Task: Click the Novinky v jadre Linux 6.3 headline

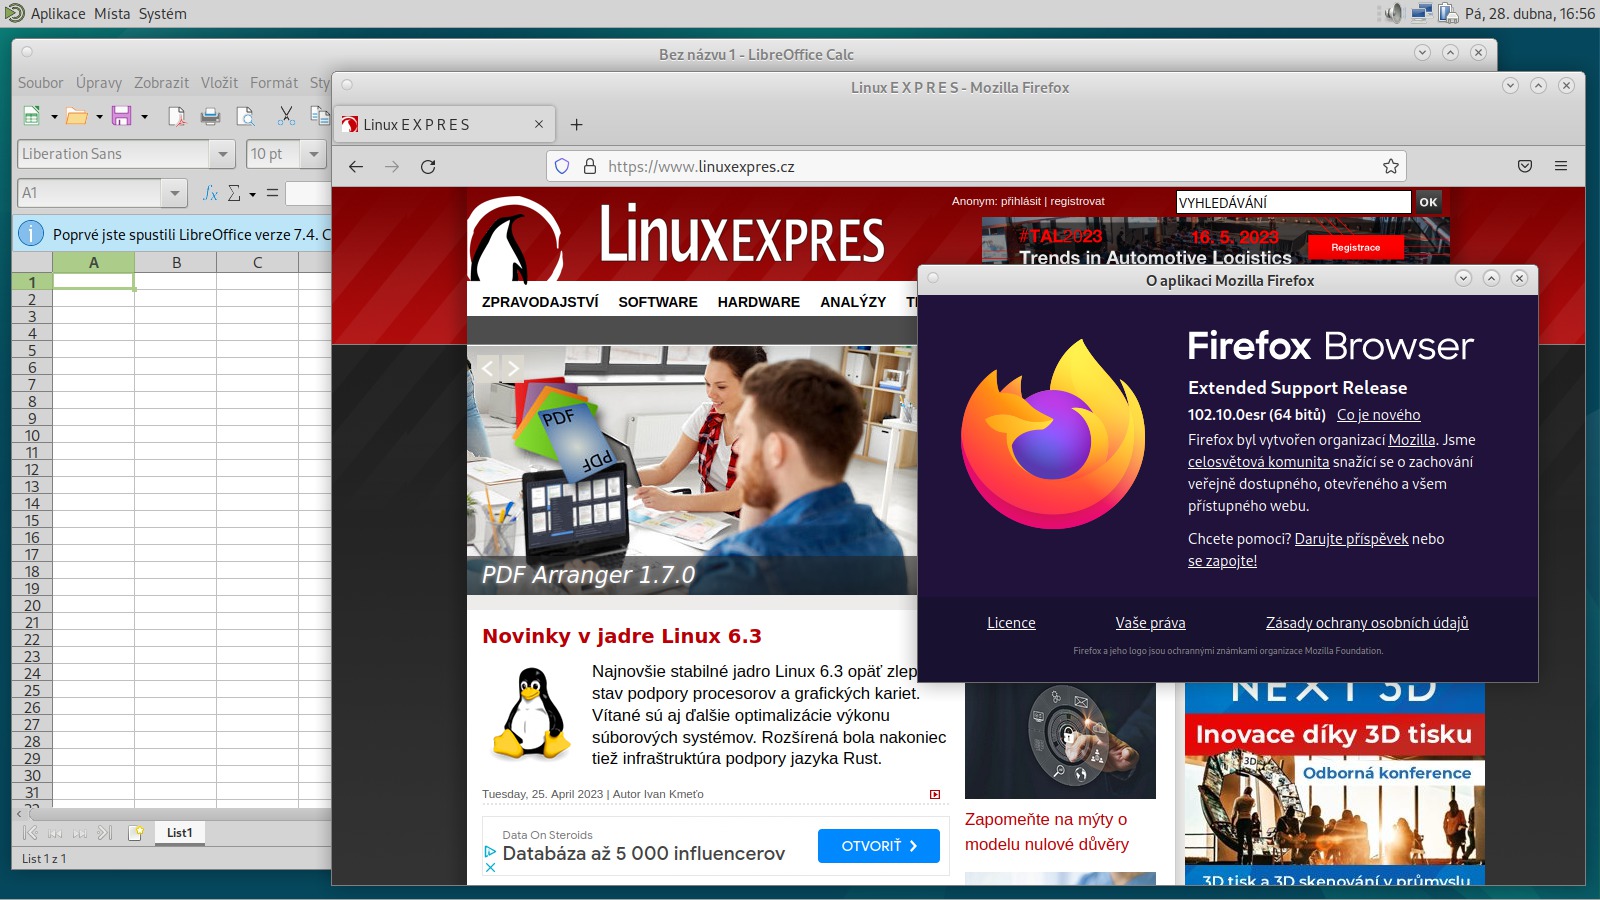Action: point(622,636)
